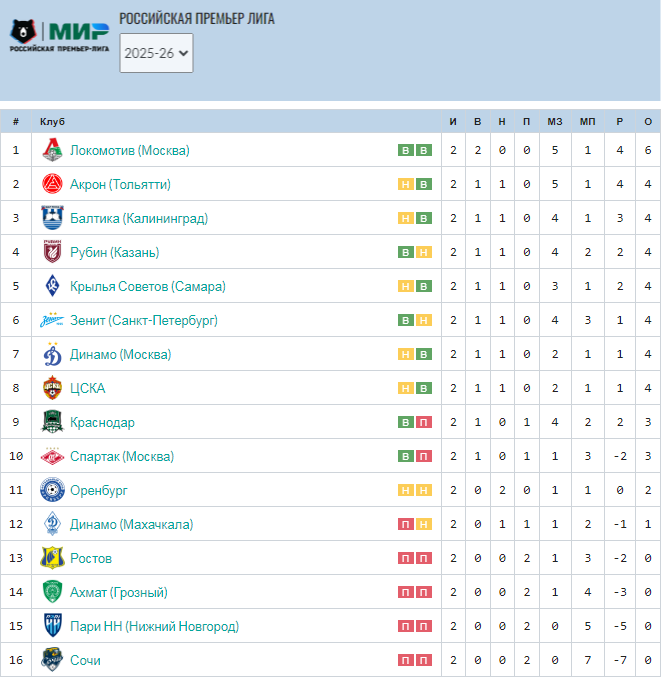Viewport: 661px width, 677px height.
Task: Click the CSKA club crest
Action: (x=52, y=388)
